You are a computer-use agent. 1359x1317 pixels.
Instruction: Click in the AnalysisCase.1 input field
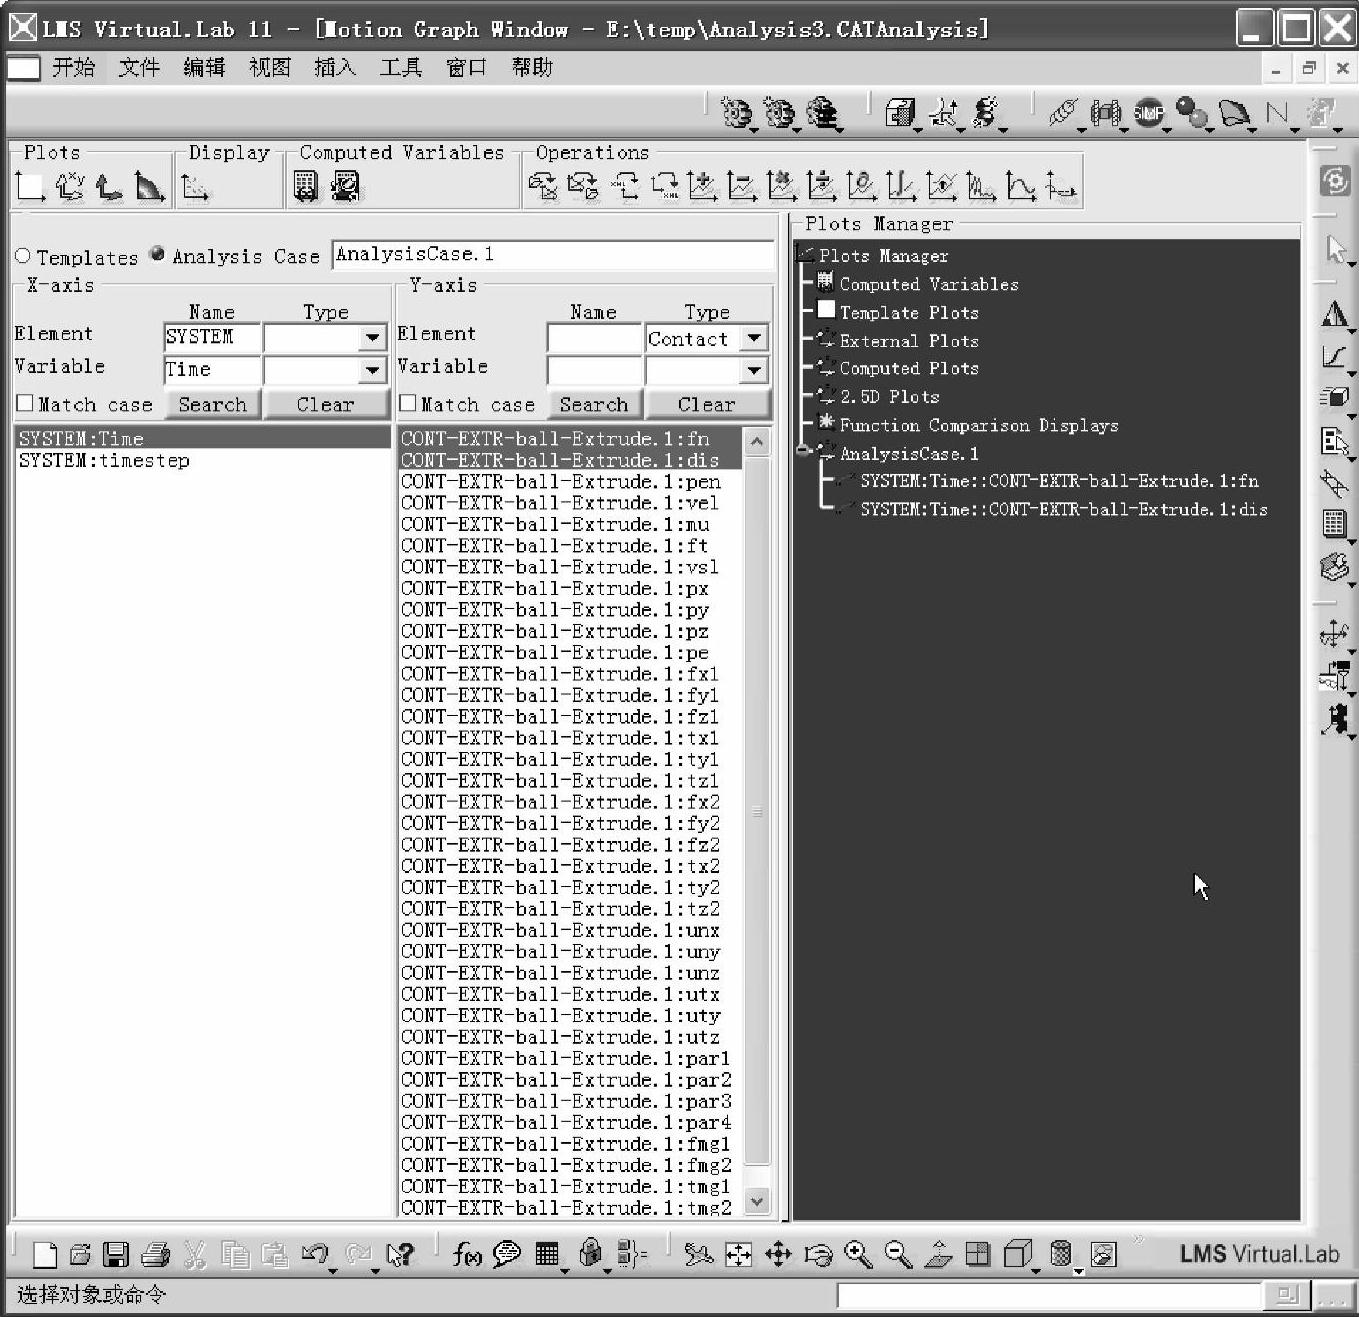click(553, 254)
